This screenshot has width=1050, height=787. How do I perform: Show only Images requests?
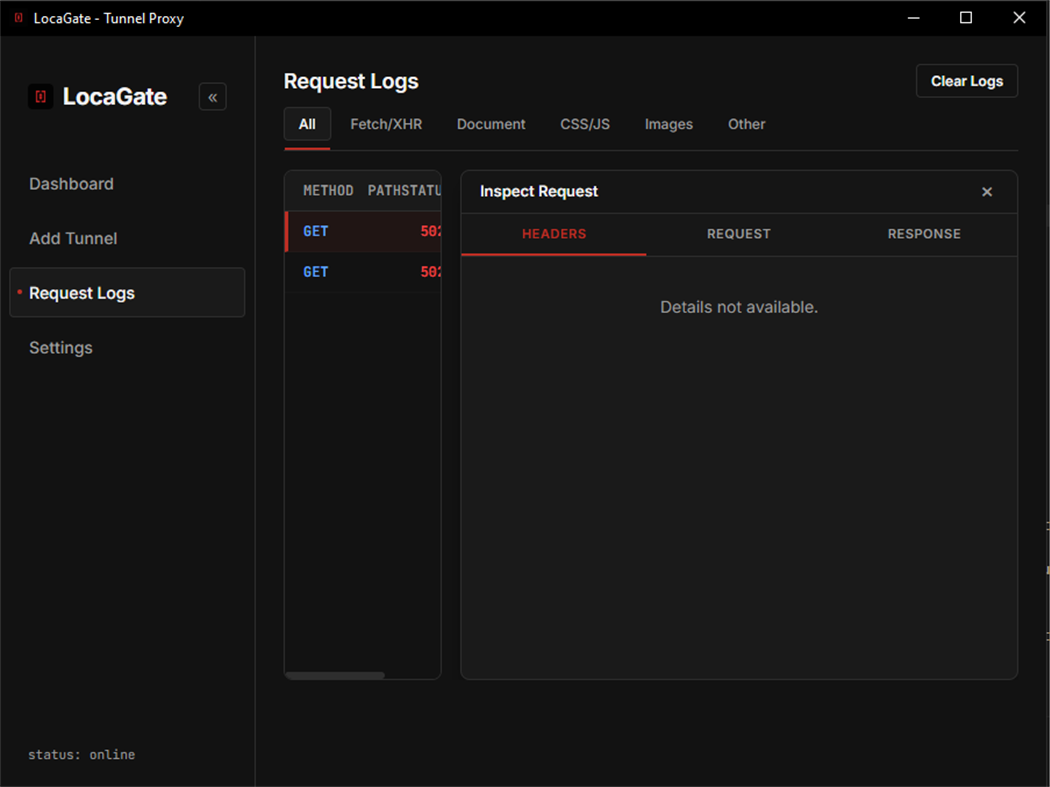click(x=668, y=124)
